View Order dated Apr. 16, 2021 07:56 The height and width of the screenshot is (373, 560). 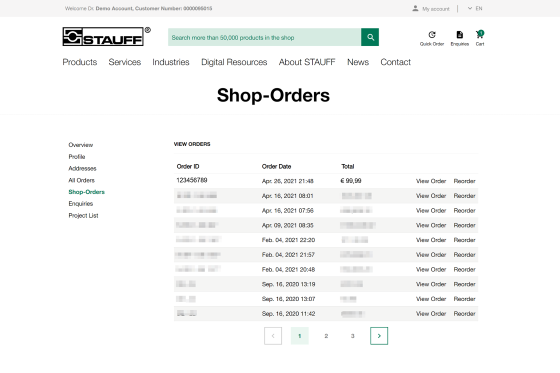(x=431, y=210)
